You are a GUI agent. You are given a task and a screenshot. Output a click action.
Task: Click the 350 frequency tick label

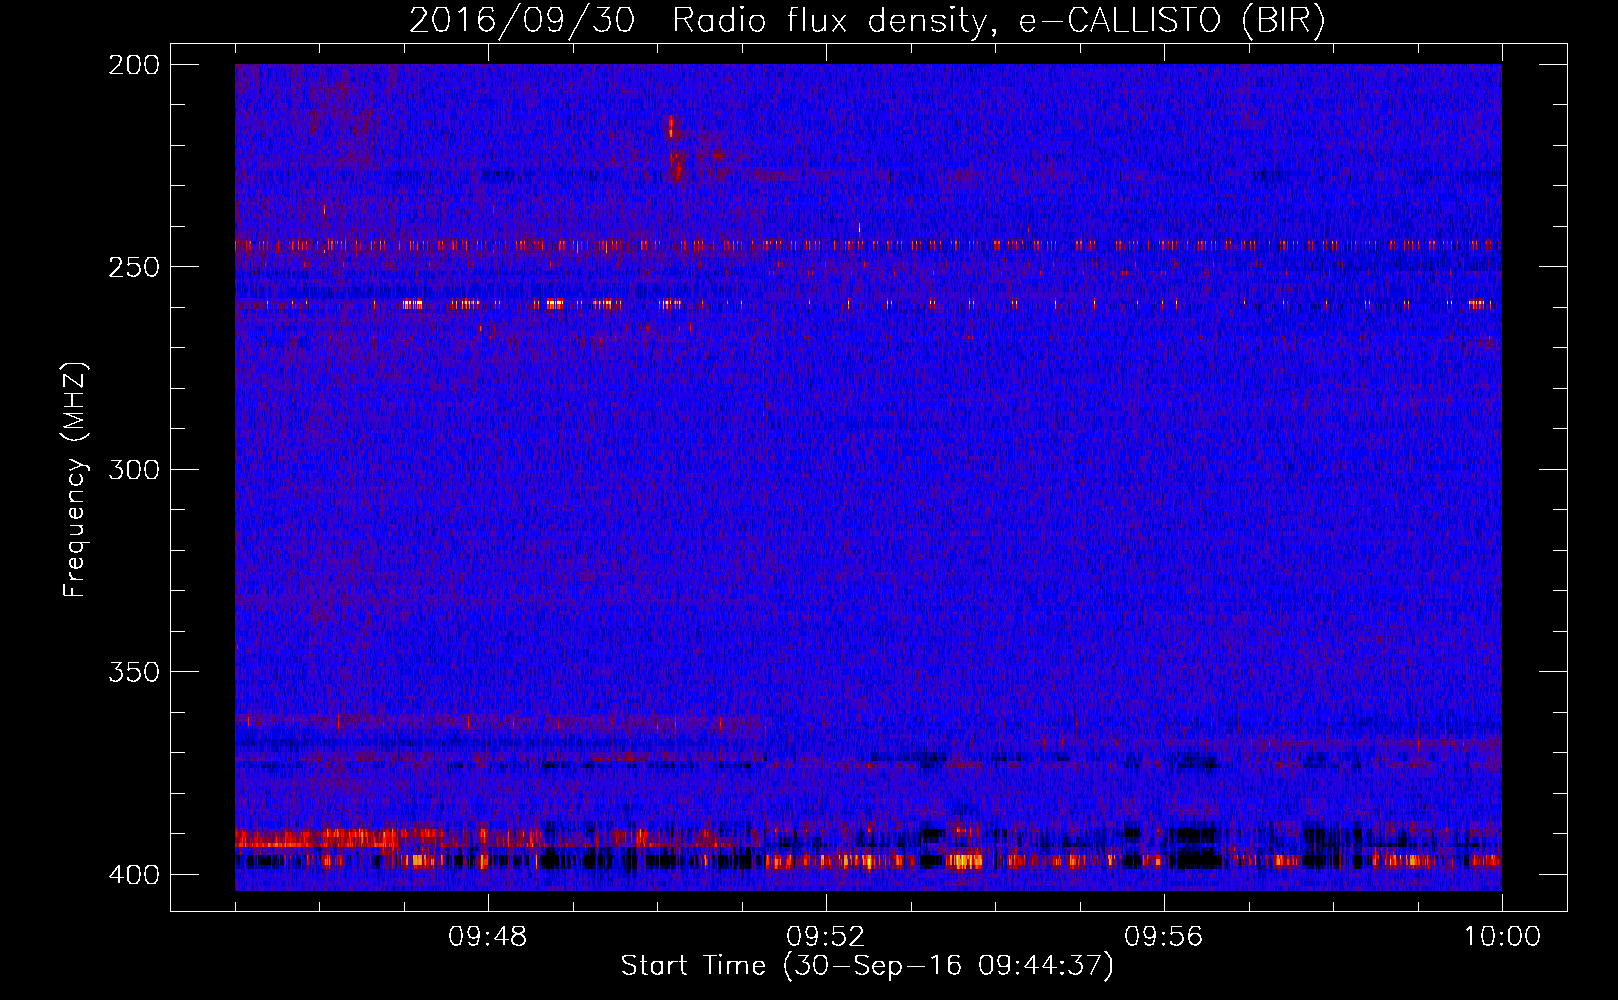coord(134,672)
